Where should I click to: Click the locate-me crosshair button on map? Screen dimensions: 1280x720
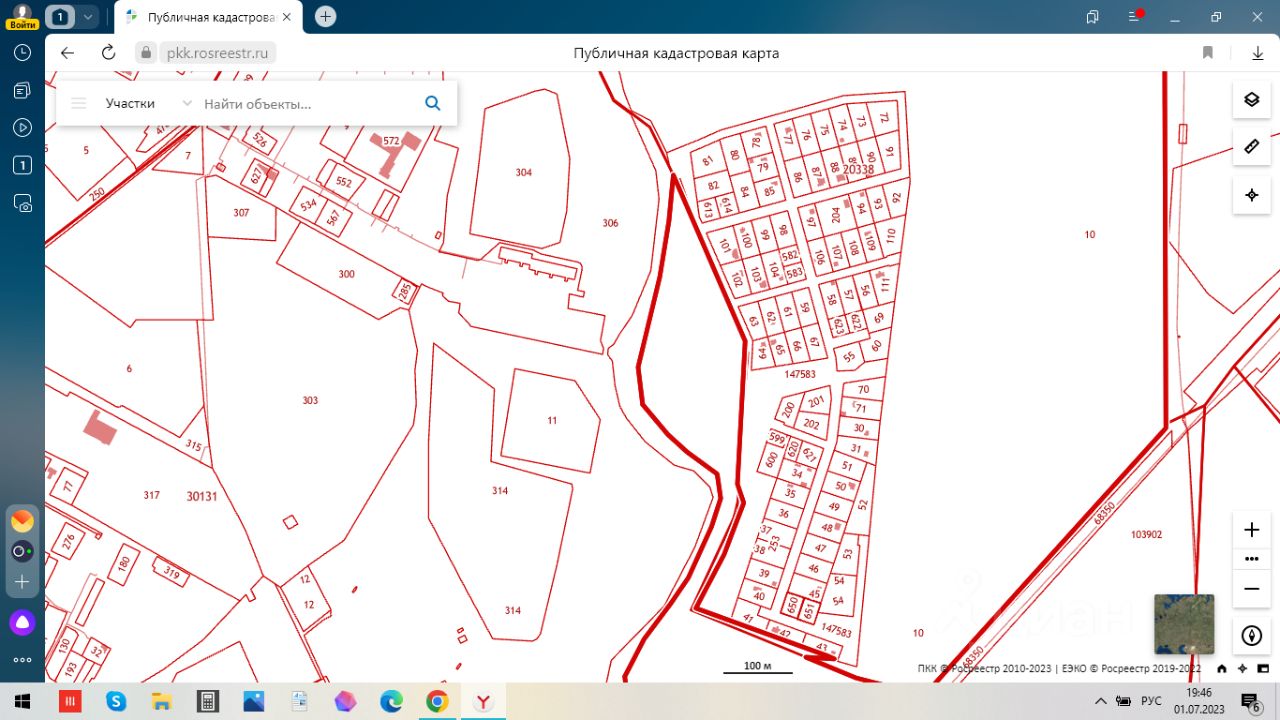pos(1251,195)
